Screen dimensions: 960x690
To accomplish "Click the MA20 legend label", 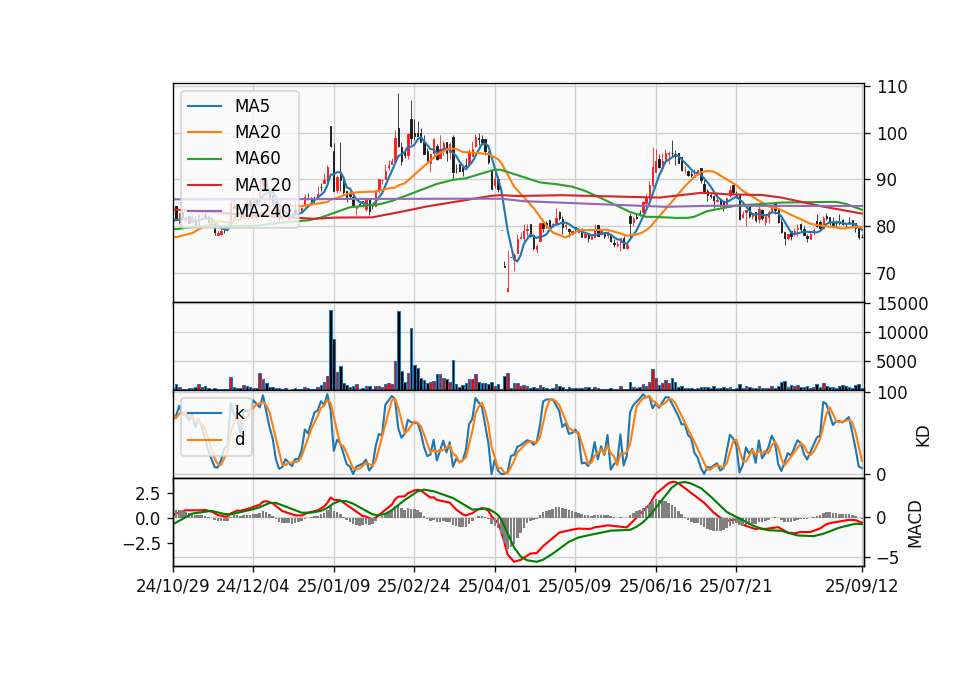I will [x=257, y=132].
